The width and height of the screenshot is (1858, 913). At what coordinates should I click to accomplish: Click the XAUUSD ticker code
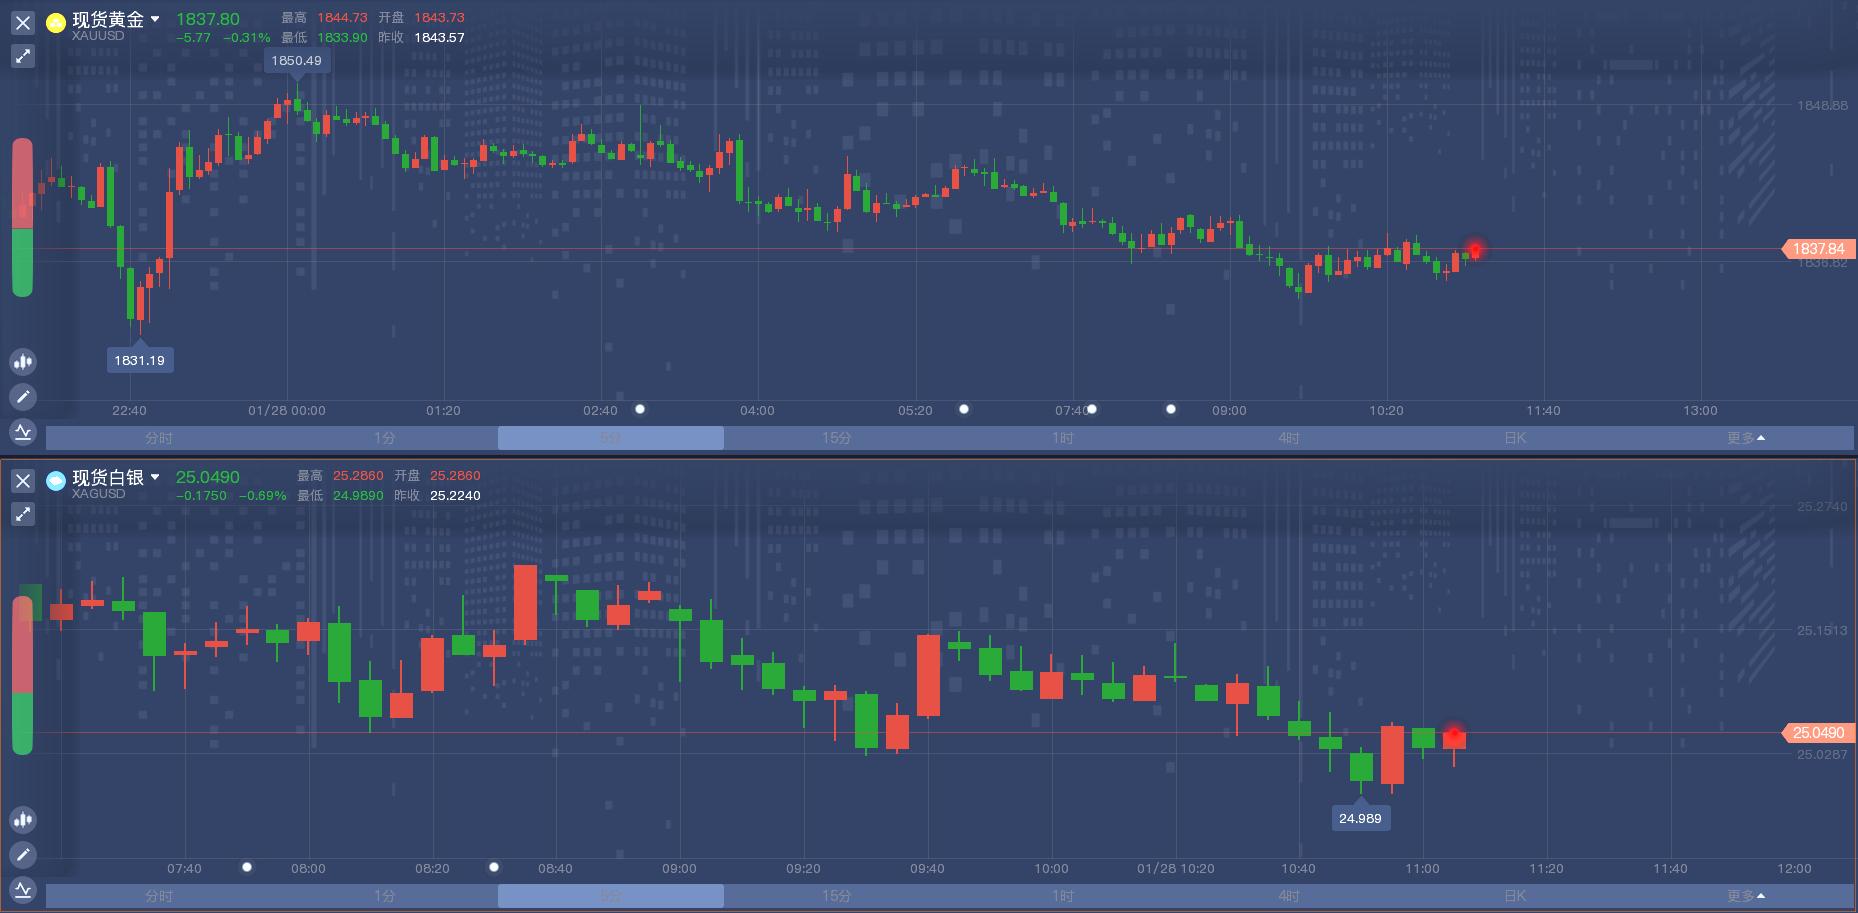[x=98, y=36]
